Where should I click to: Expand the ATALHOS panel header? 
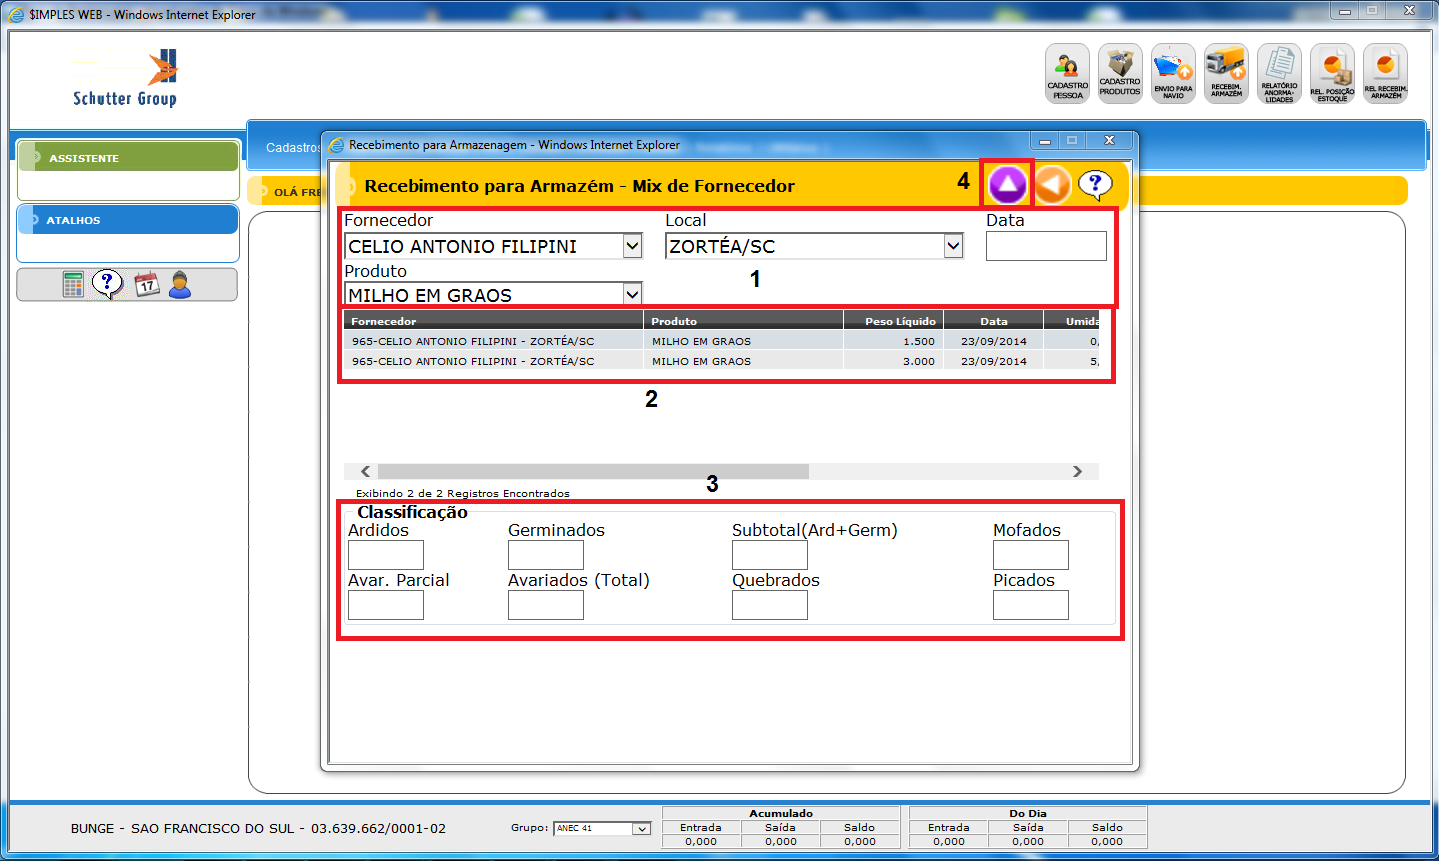[128, 220]
